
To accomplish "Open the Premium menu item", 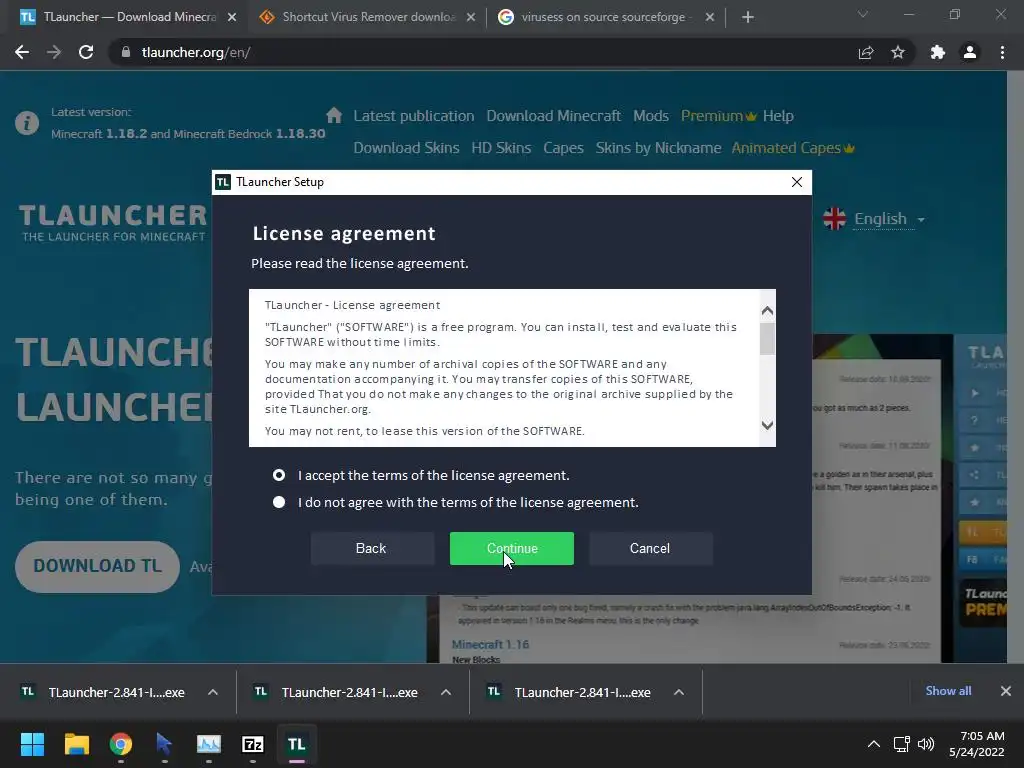I will 718,116.
